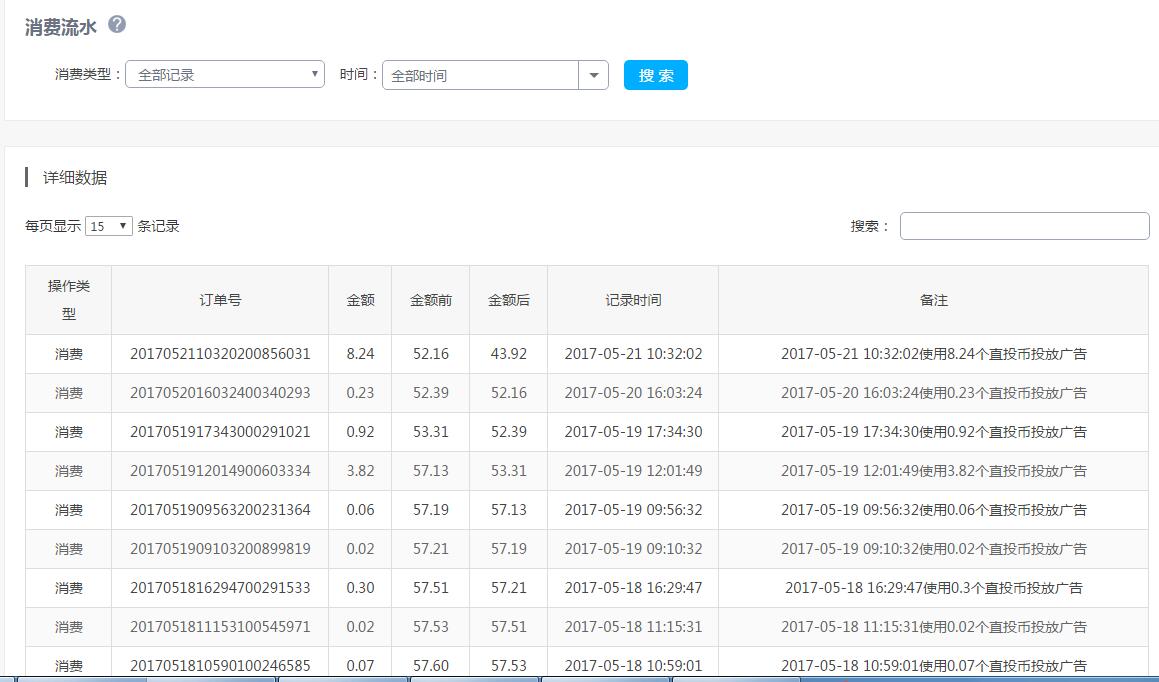Viewport: 1159px width, 682px height.
Task: Select order number 2017051811153100545971
Action: pyautogui.click(x=220, y=627)
